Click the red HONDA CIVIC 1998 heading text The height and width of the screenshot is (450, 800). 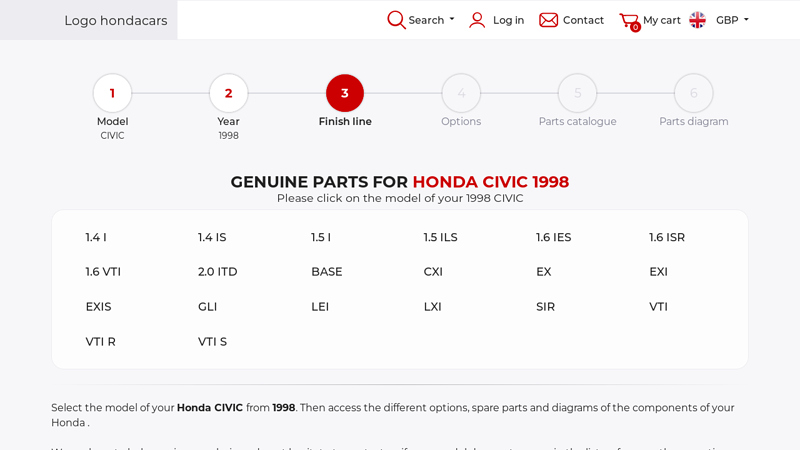491,182
